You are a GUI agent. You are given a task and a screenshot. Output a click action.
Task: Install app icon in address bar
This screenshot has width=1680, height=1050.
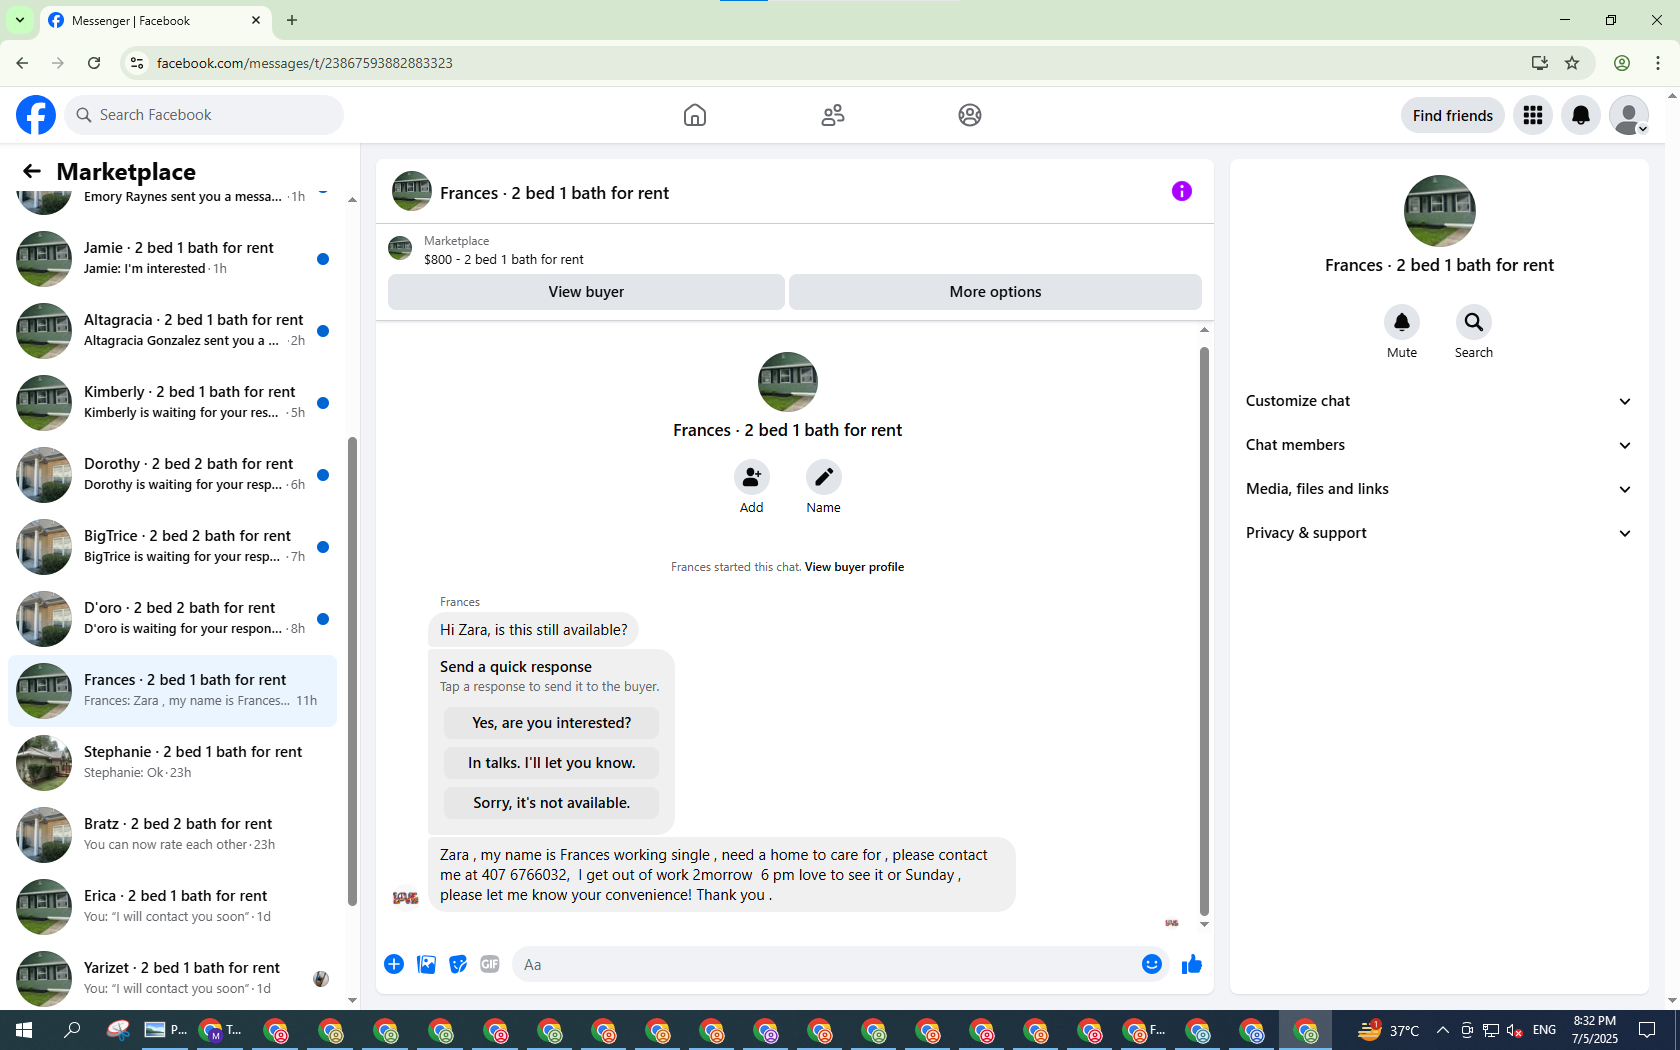tap(1539, 63)
